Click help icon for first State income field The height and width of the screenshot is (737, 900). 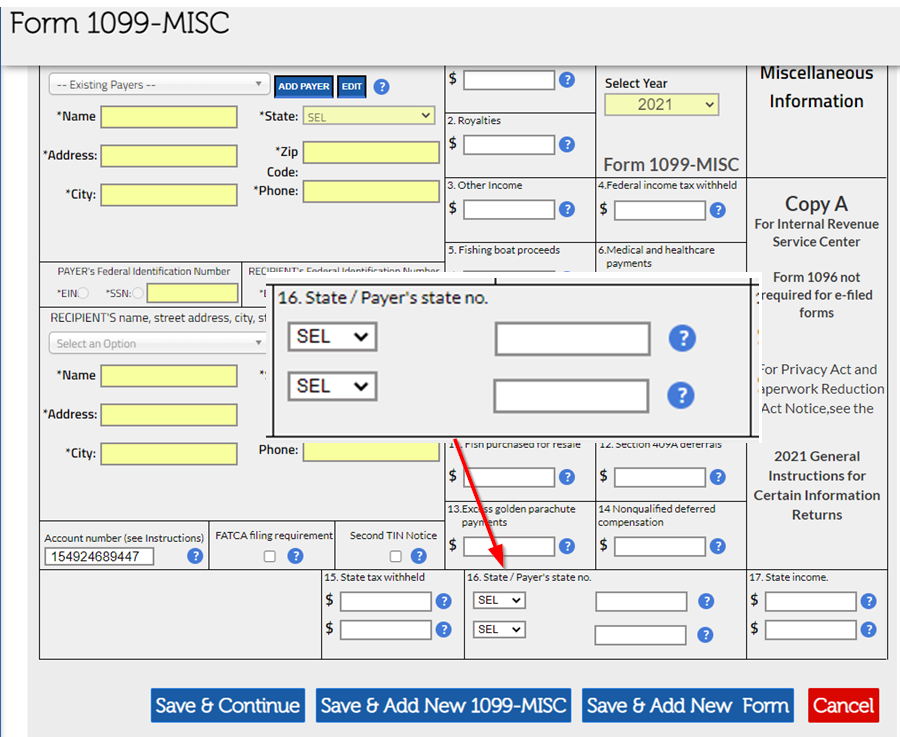coord(868,602)
